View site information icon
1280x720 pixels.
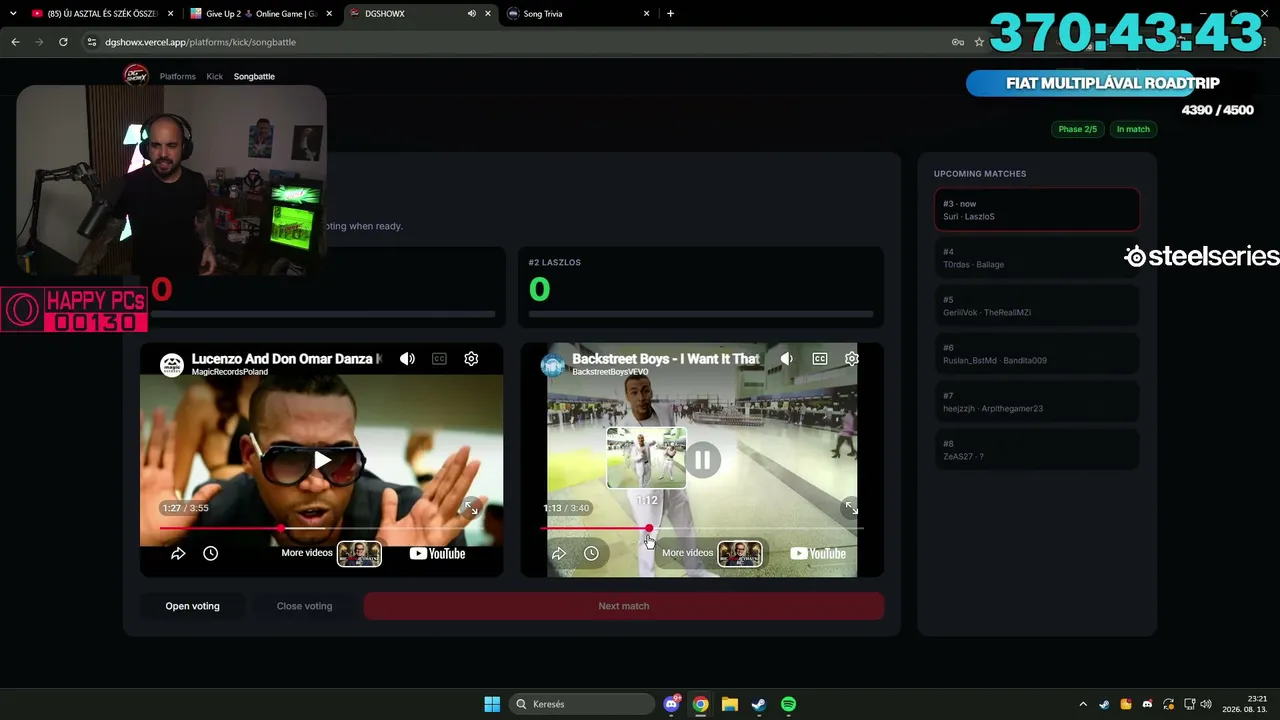pyautogui.click(x=92, y=42)
